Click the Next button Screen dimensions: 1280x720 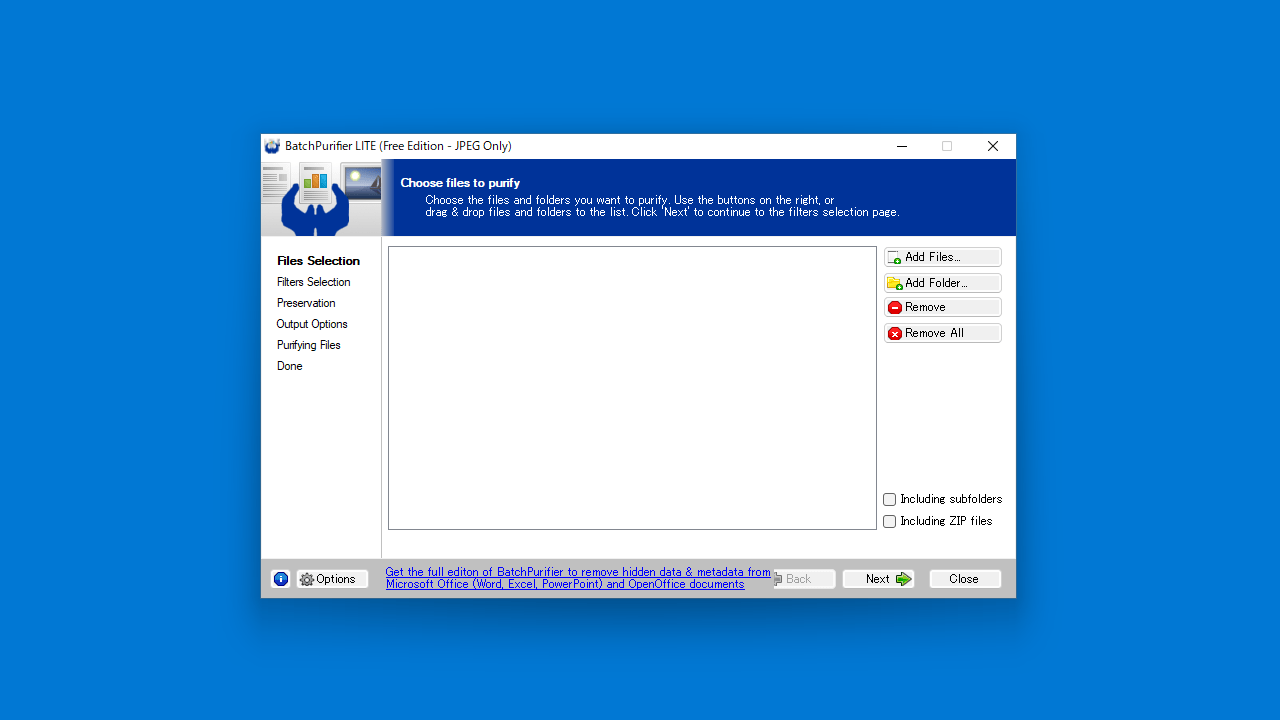pyautogui.click(x=878, y=579)
